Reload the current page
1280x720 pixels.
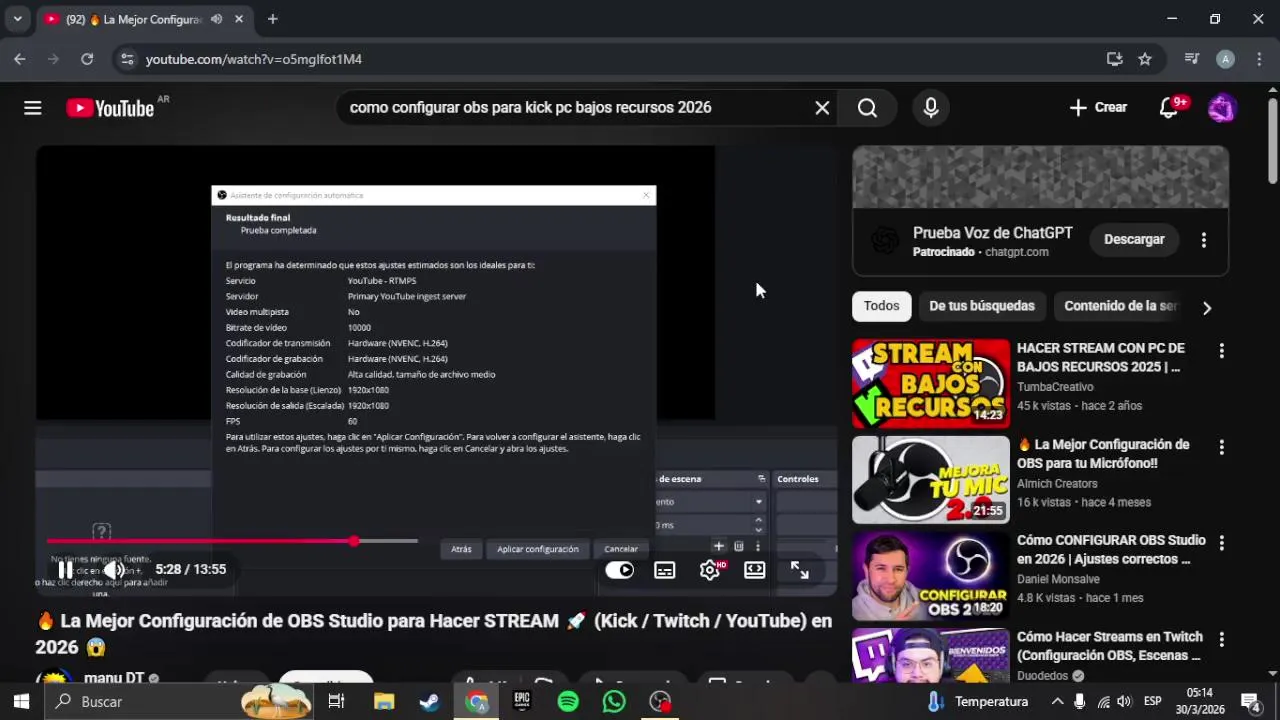(87, 59)
